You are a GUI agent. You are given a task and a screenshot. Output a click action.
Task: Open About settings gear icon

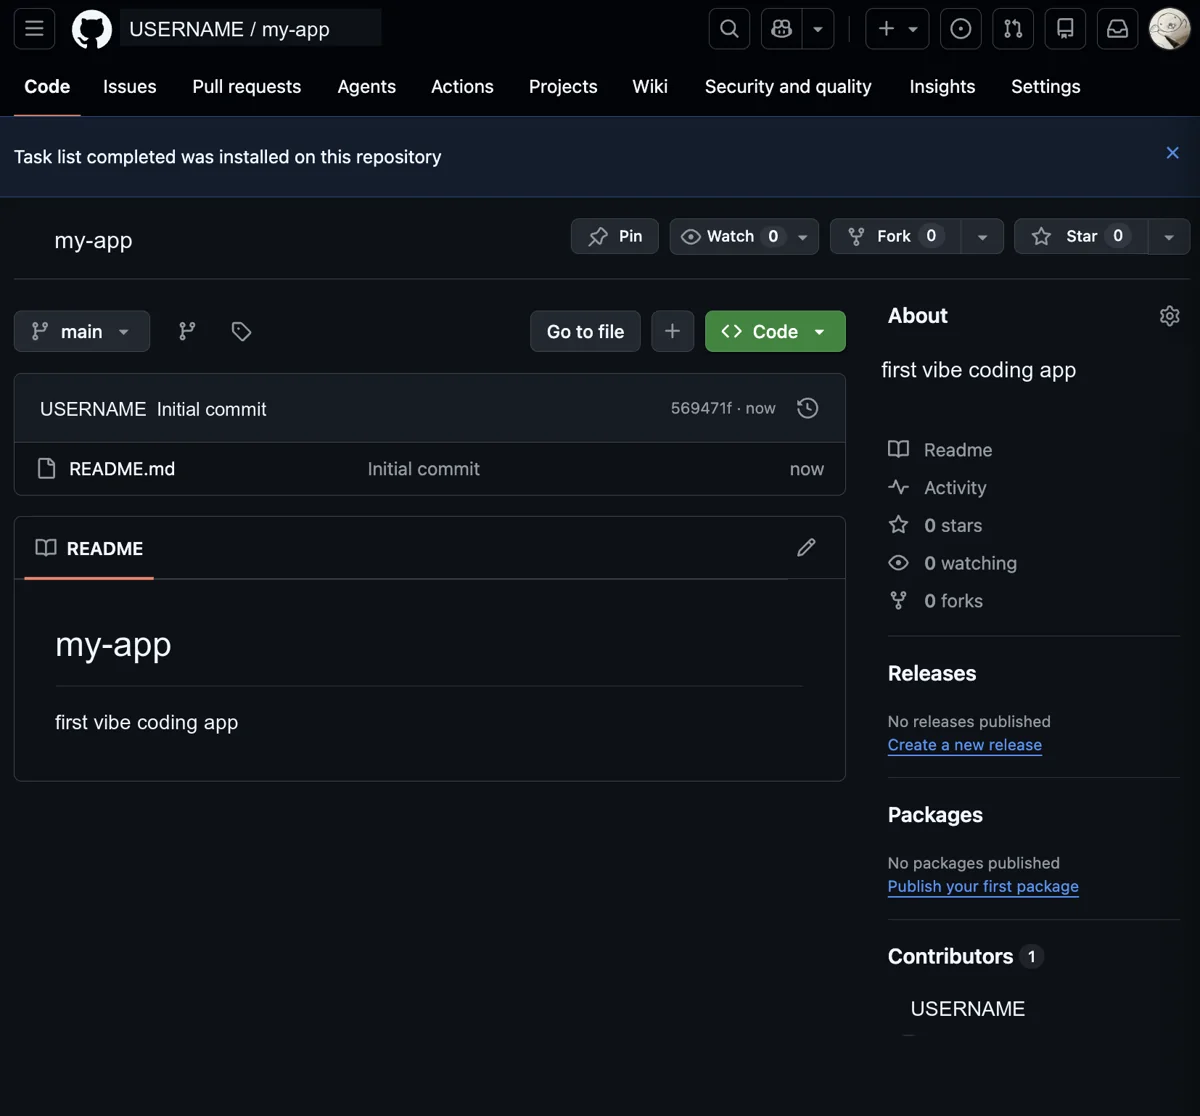(1169, 316)
